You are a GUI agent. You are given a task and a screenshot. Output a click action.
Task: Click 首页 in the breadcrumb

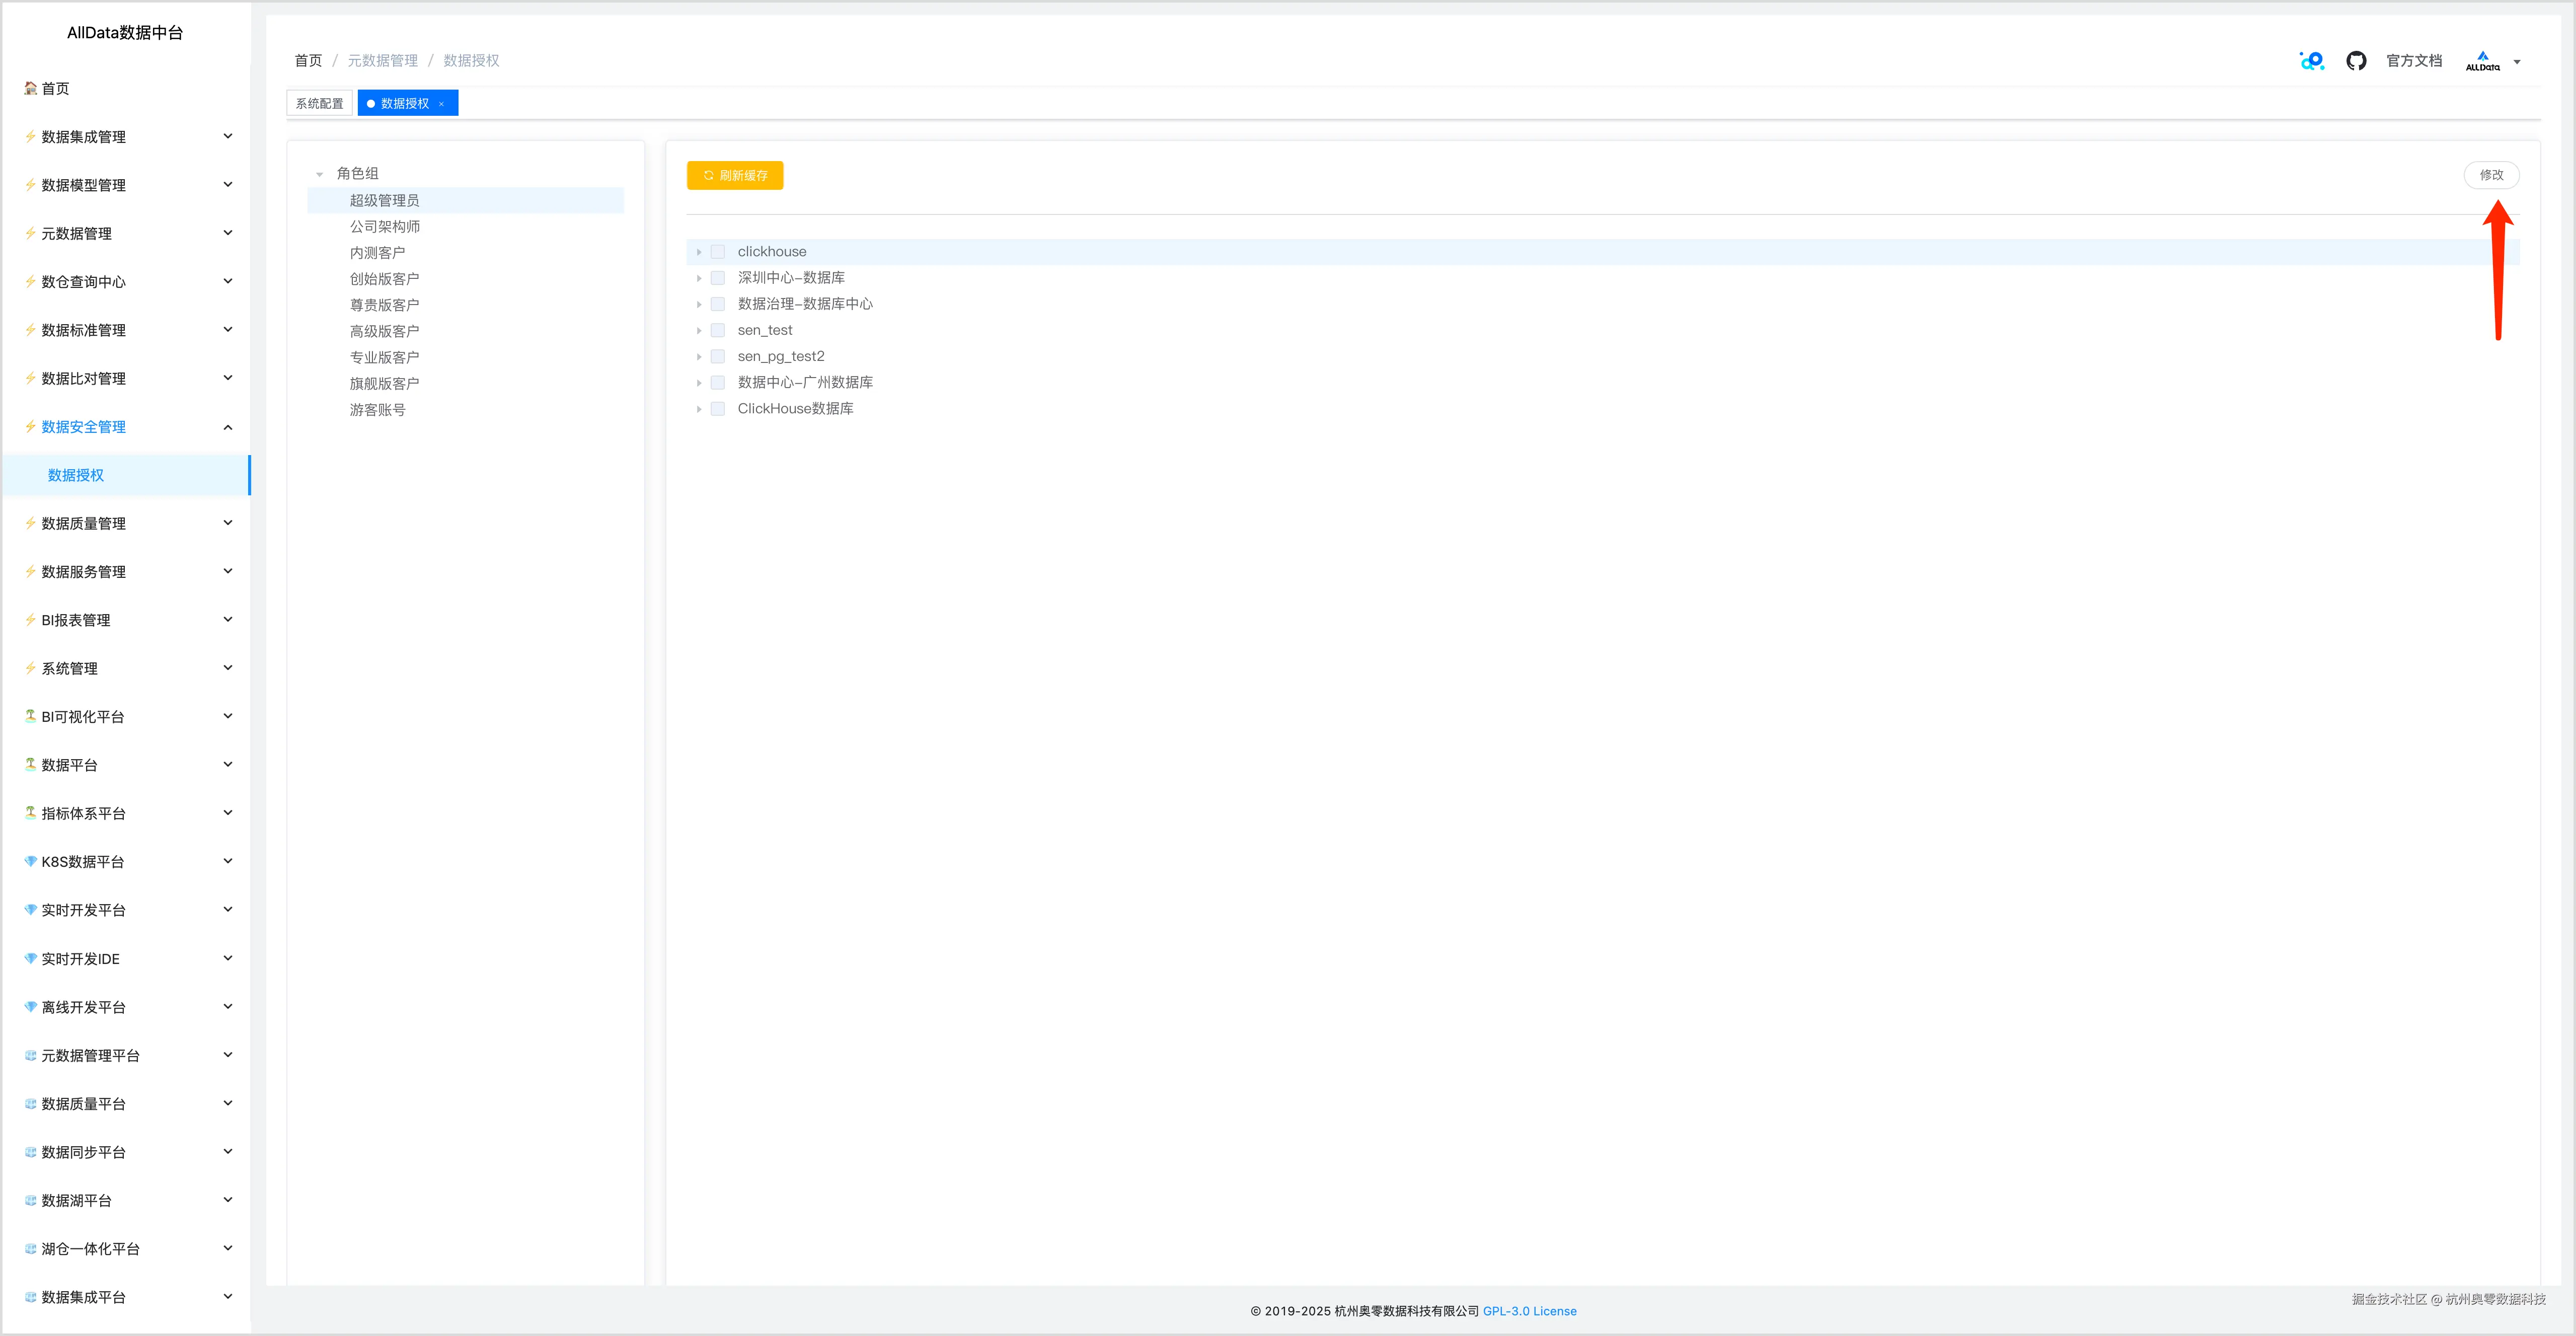[x=308, y=61]
